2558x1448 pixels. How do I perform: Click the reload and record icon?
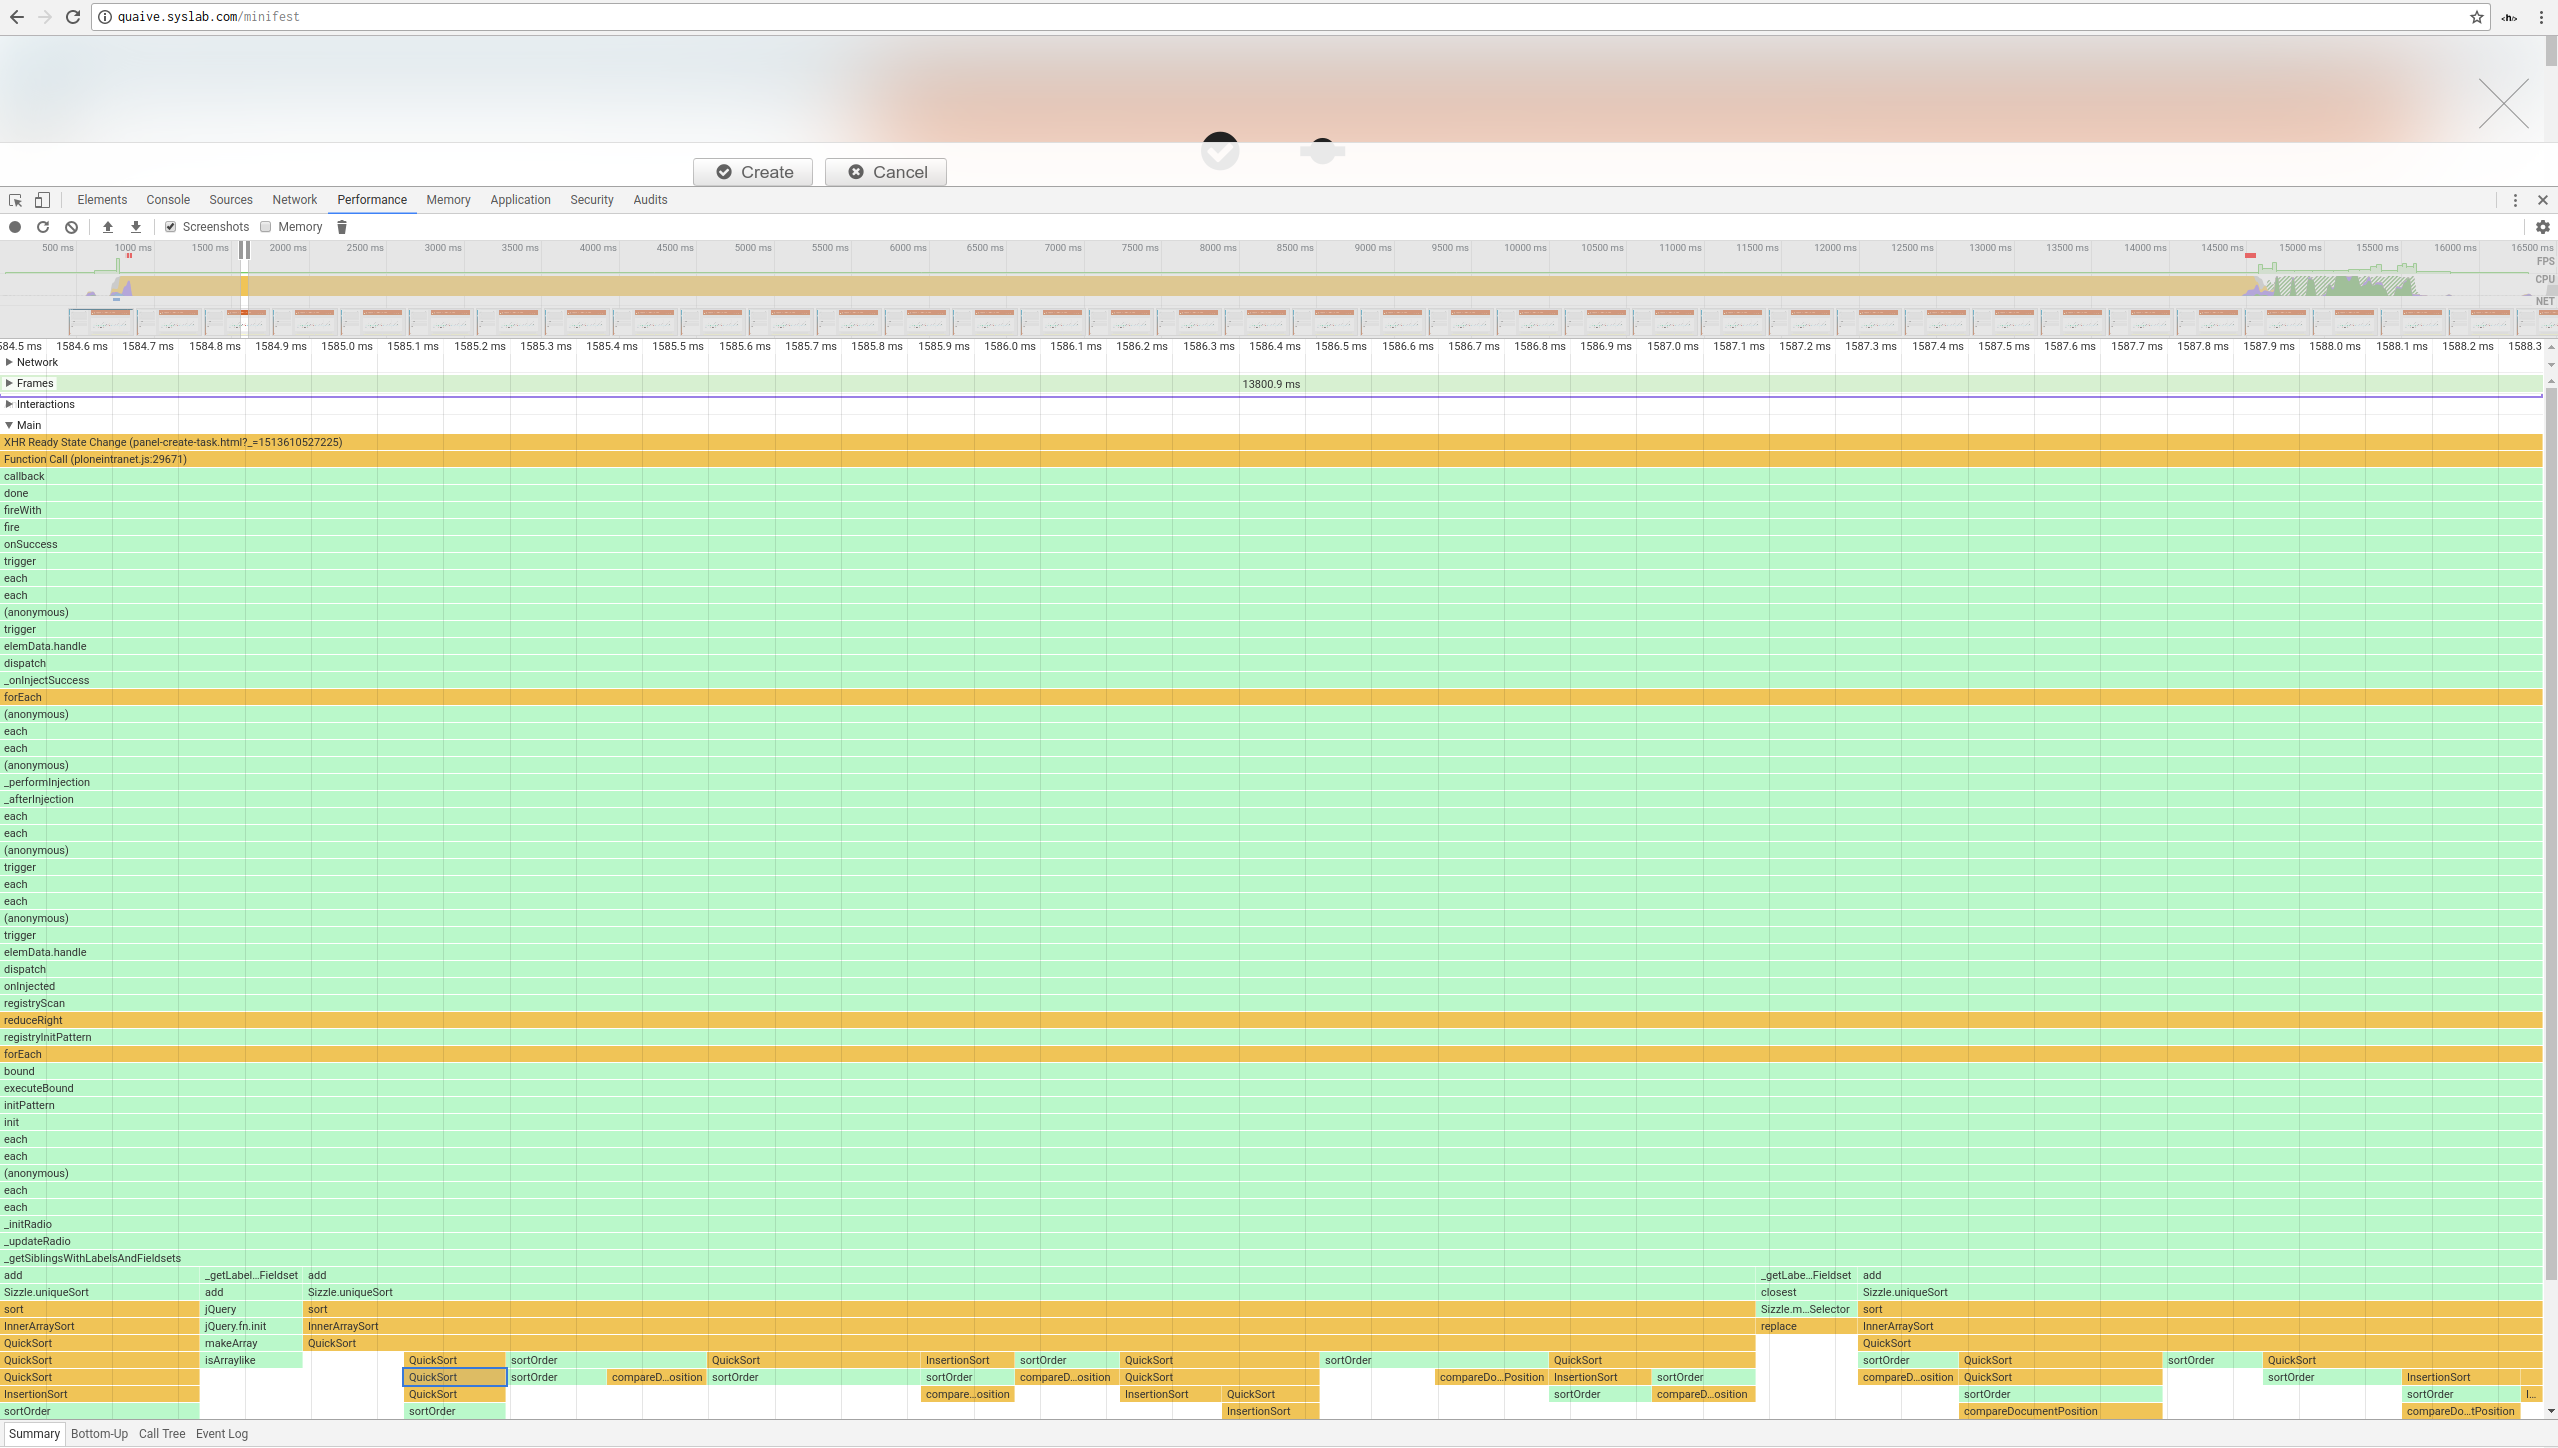43,227
